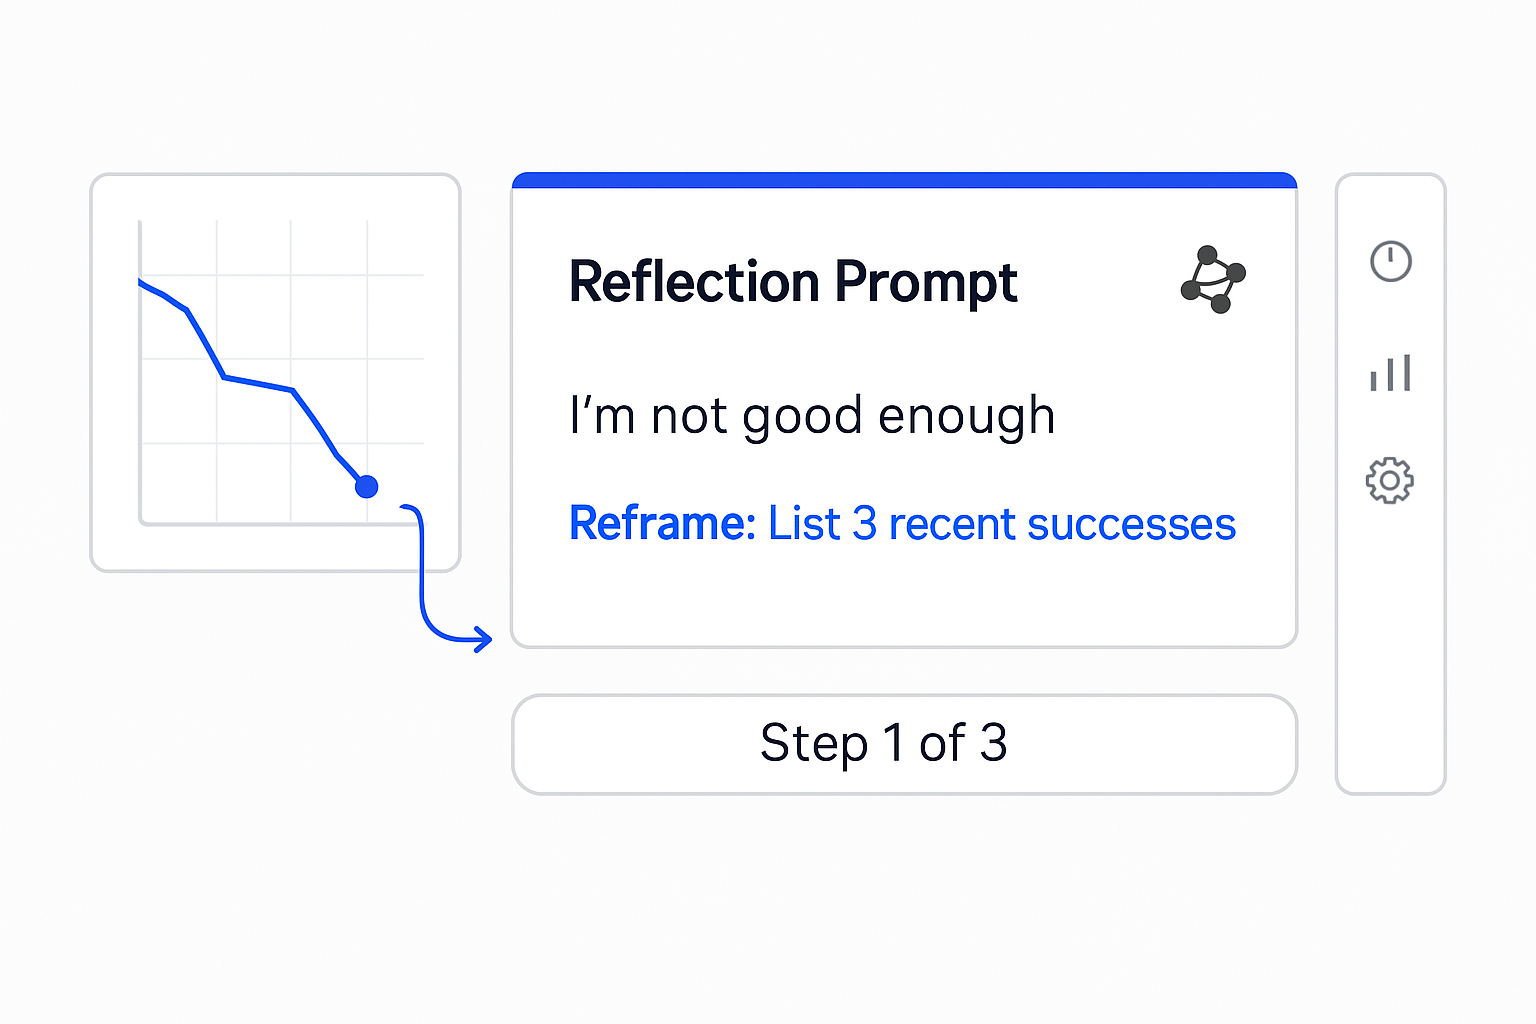
Task: Click the blue accent bar atop the prompt card
Action: click(904, 180)
